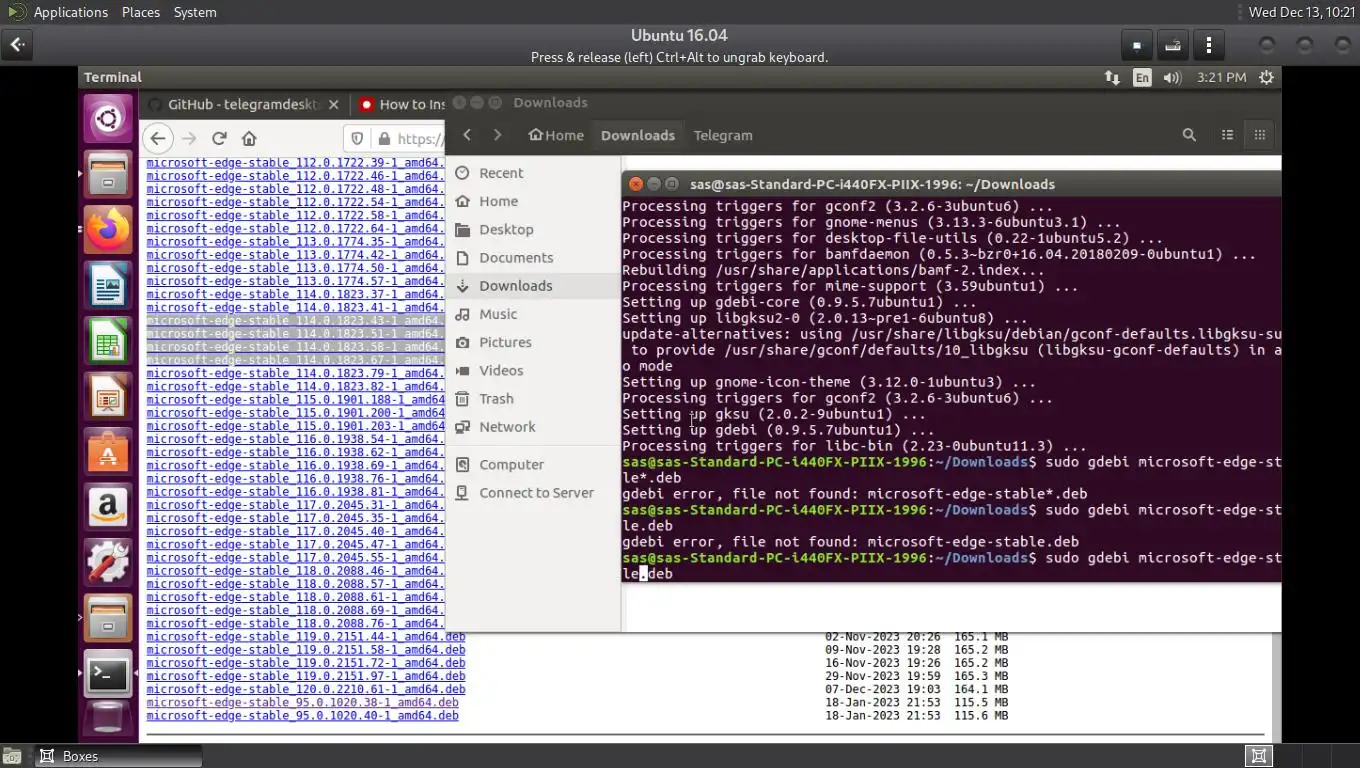Open microsoft-edge-stable_120.0.2210.61-1 deb link
Screen dimensions: 1360x768
tap(306, 689)
